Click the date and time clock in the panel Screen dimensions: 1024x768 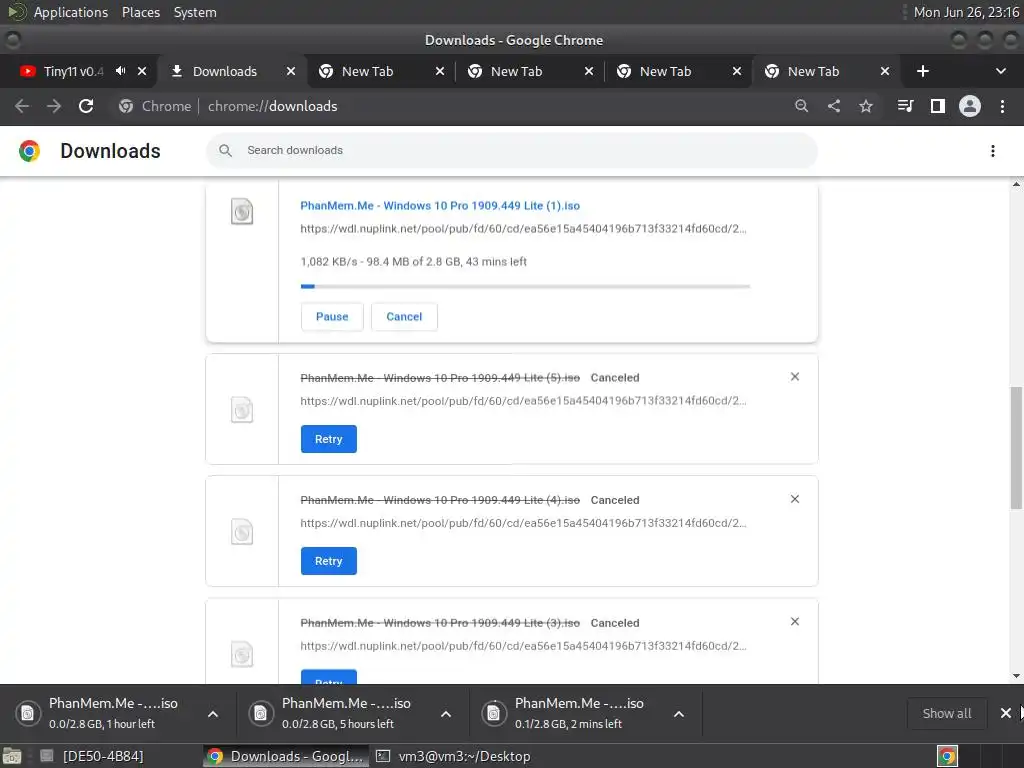point(966,12)
